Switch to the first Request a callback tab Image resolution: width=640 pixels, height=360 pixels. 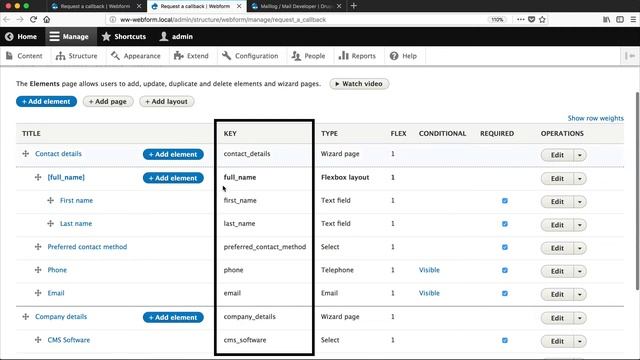coord(96,6)
